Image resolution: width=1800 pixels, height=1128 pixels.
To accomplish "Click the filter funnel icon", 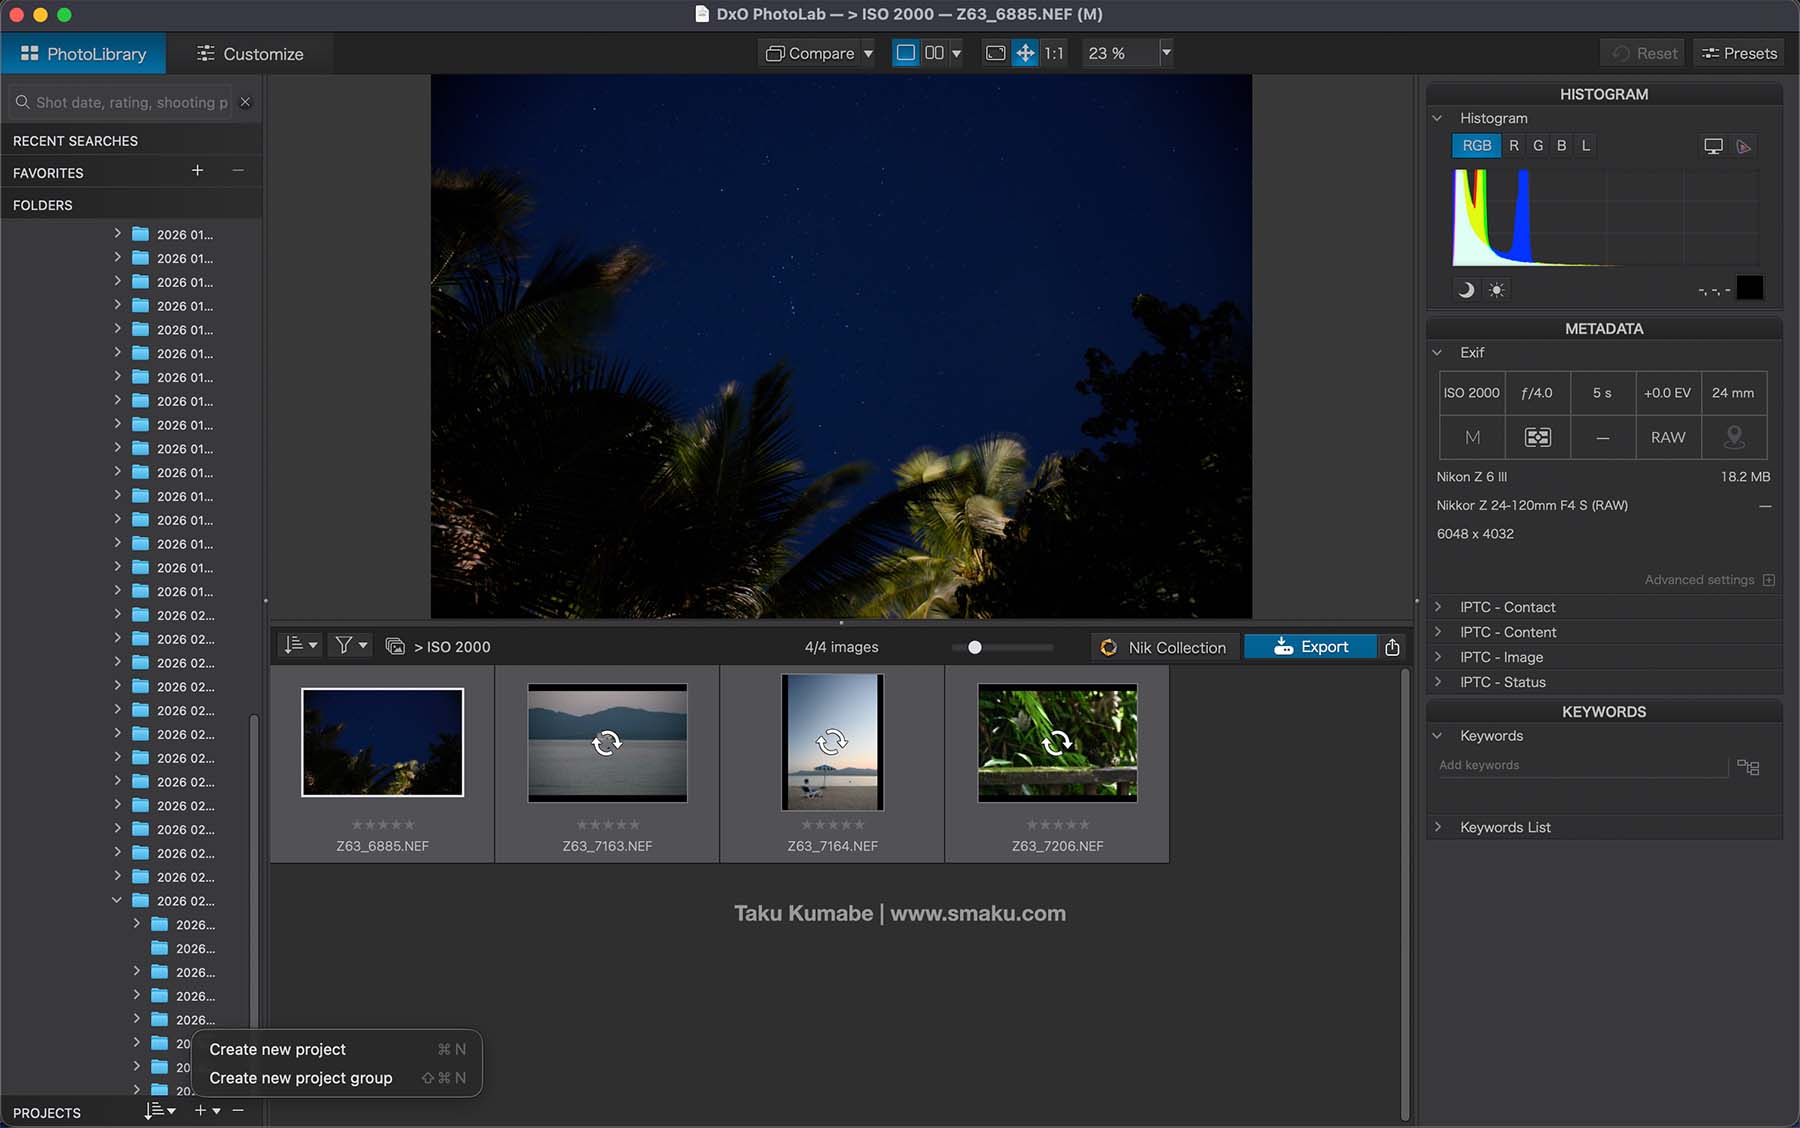I will tap(344, 646).
